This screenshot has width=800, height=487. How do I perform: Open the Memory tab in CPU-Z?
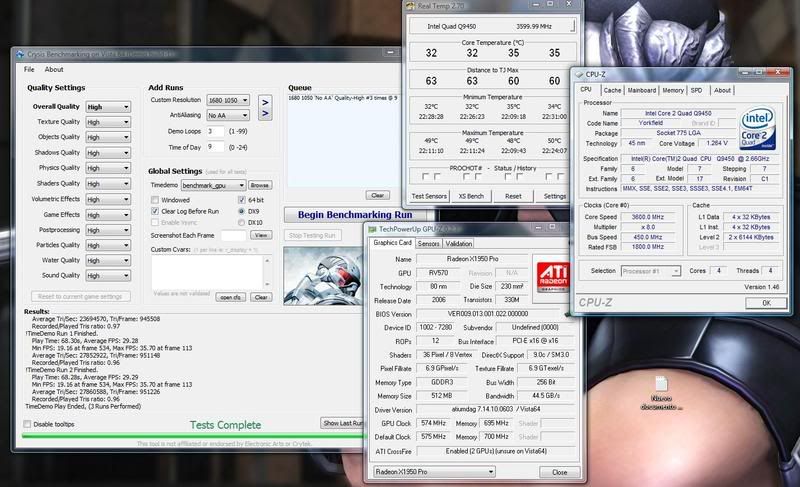click(673, 90)
